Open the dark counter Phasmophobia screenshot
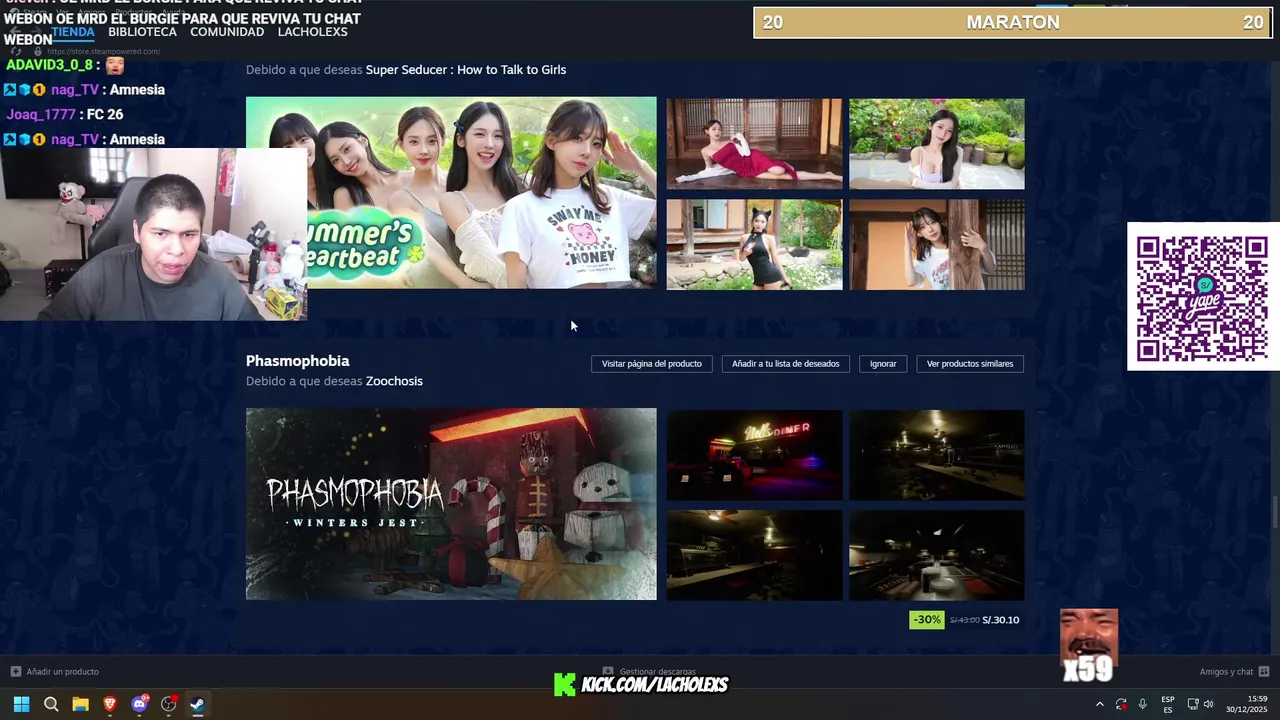Image resolution: width=1280 pixels, height=720 pixels. pyautogui.click(x=937, y=455)
